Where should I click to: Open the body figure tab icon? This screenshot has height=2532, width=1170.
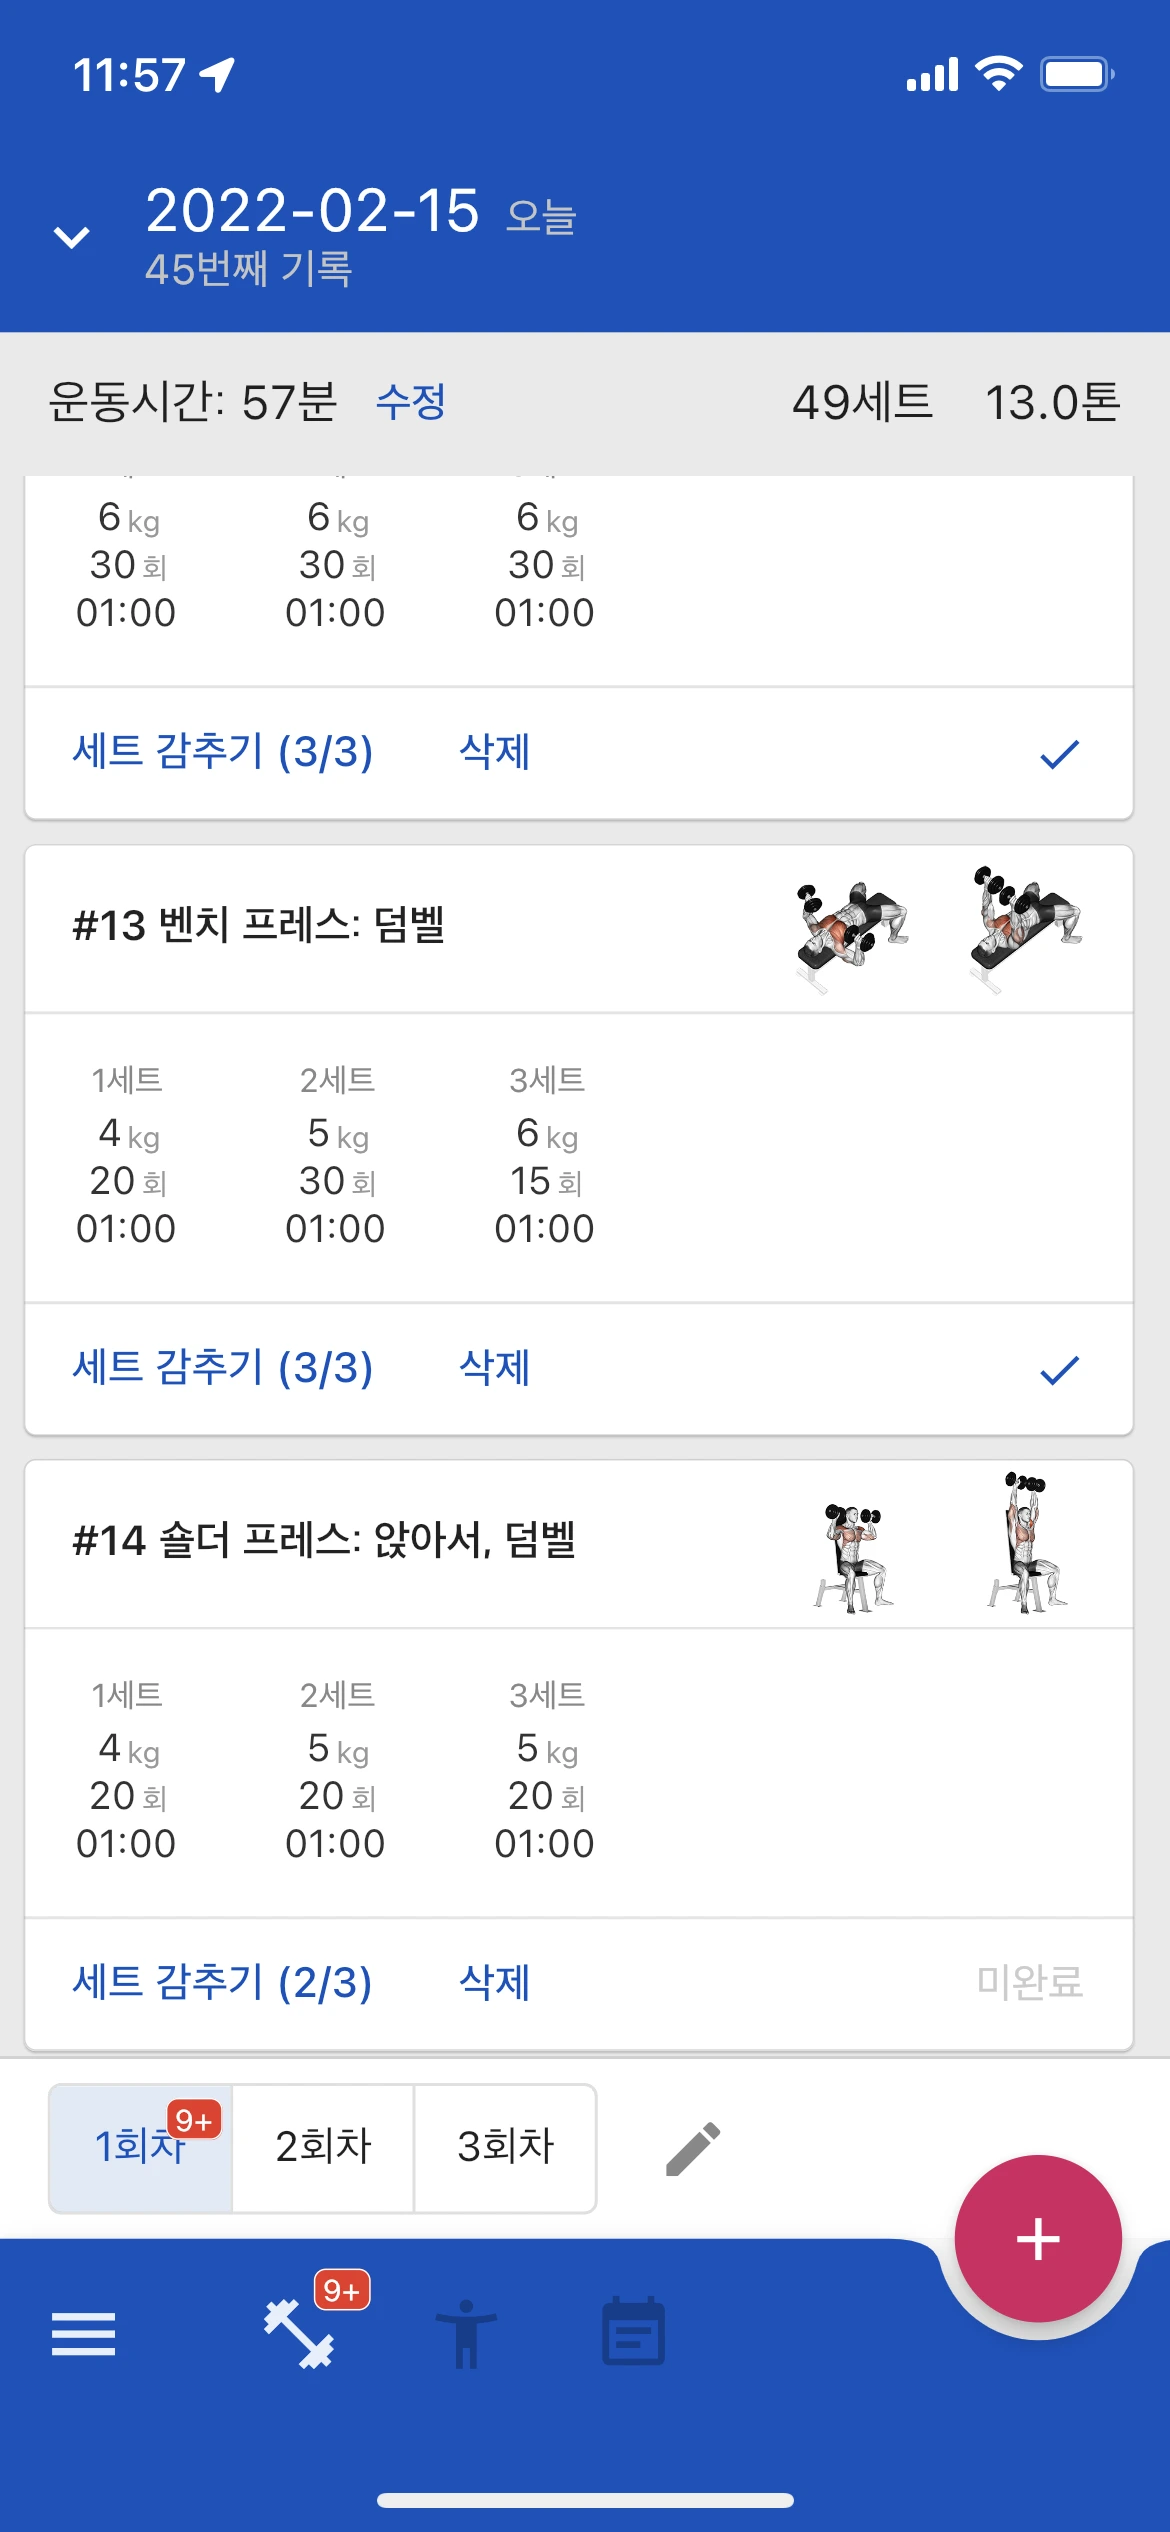pyautogui.click(x=466, y=2334)
